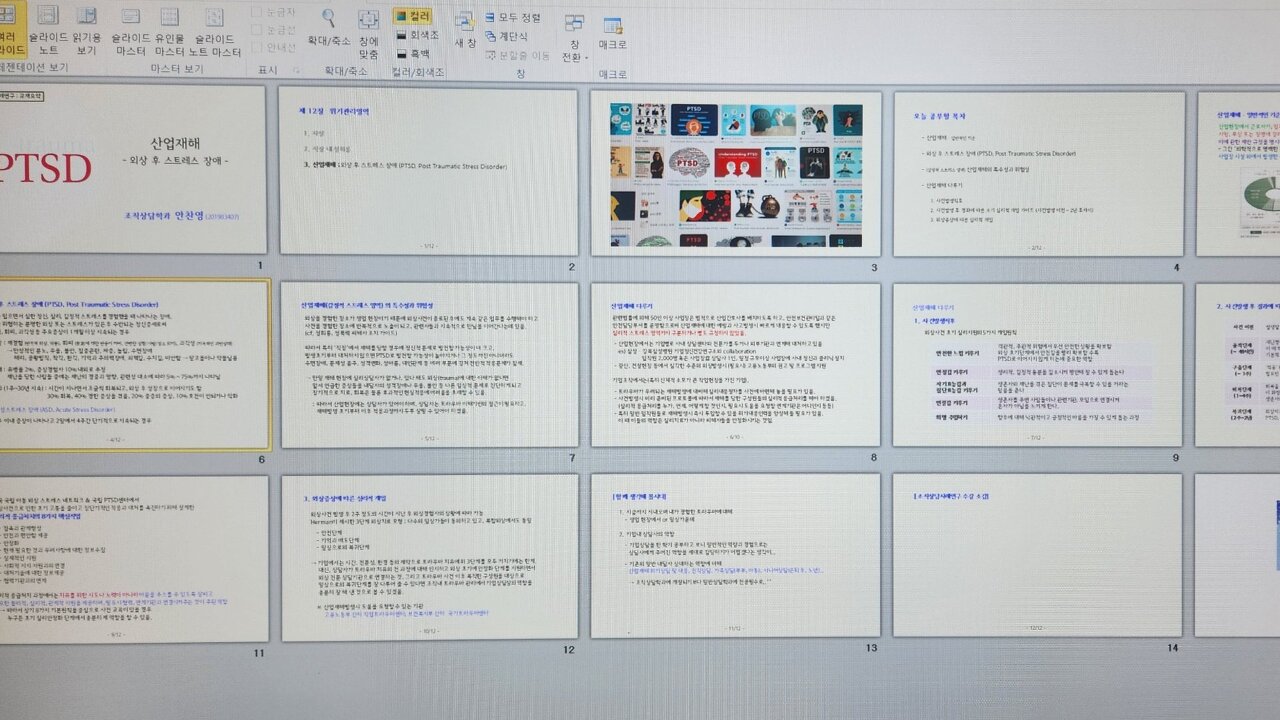Select slide 11 thumbnail
This screenshot has height=720, width=1280.
(x=134, y=558)
